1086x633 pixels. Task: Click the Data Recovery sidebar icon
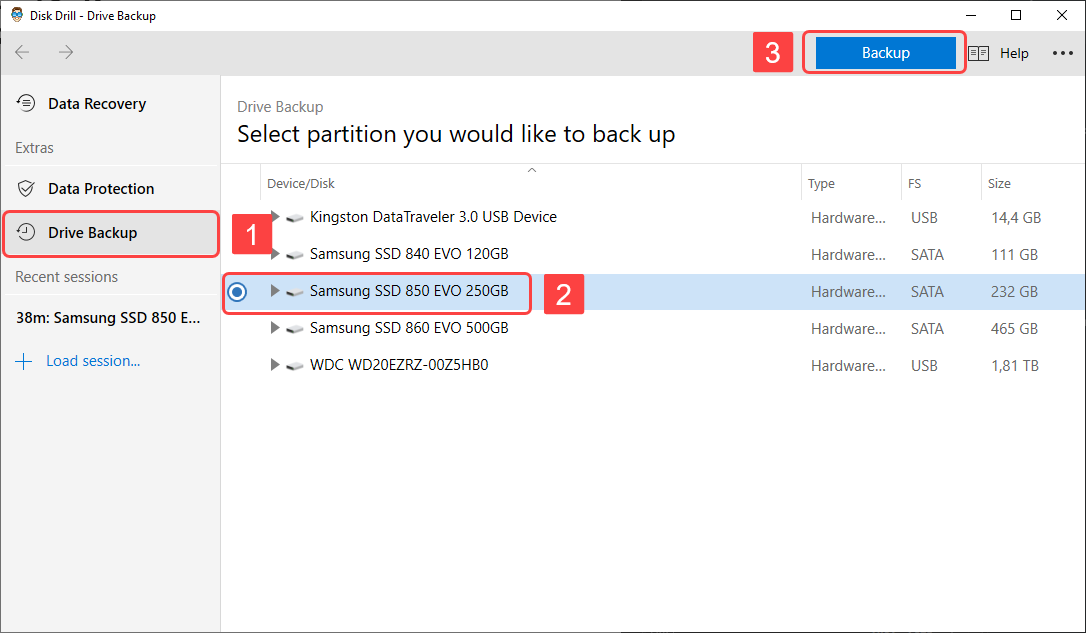(26, 103)
